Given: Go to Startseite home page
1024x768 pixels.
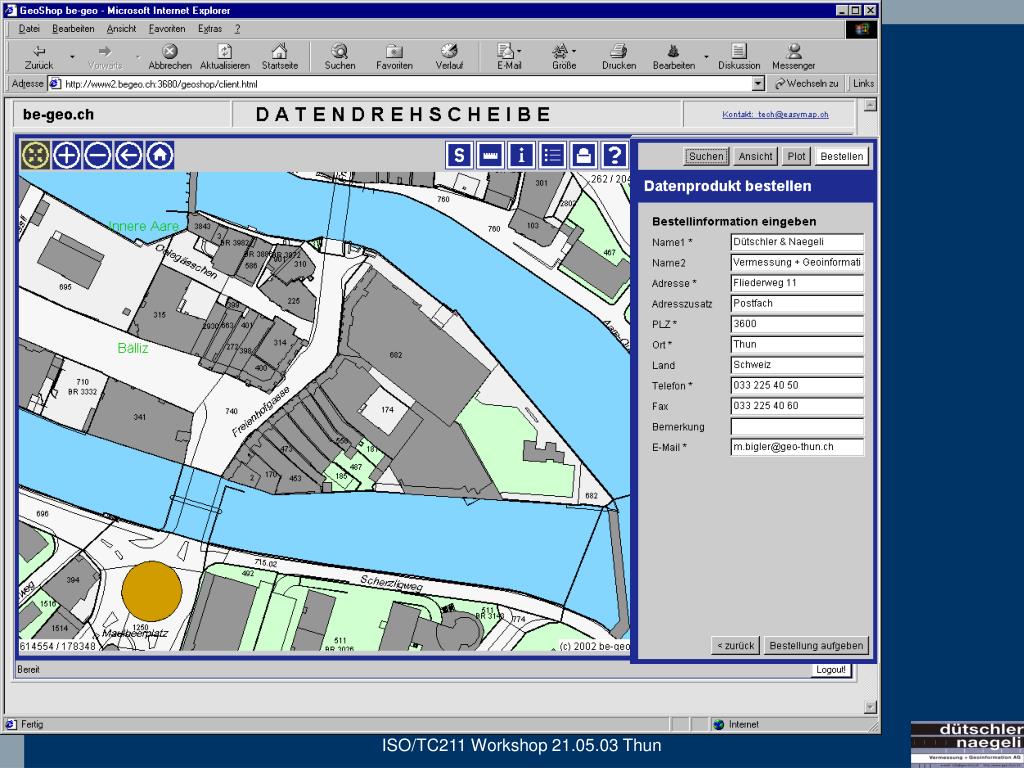Looking at the screenshot, I should [x=280, y=57].
